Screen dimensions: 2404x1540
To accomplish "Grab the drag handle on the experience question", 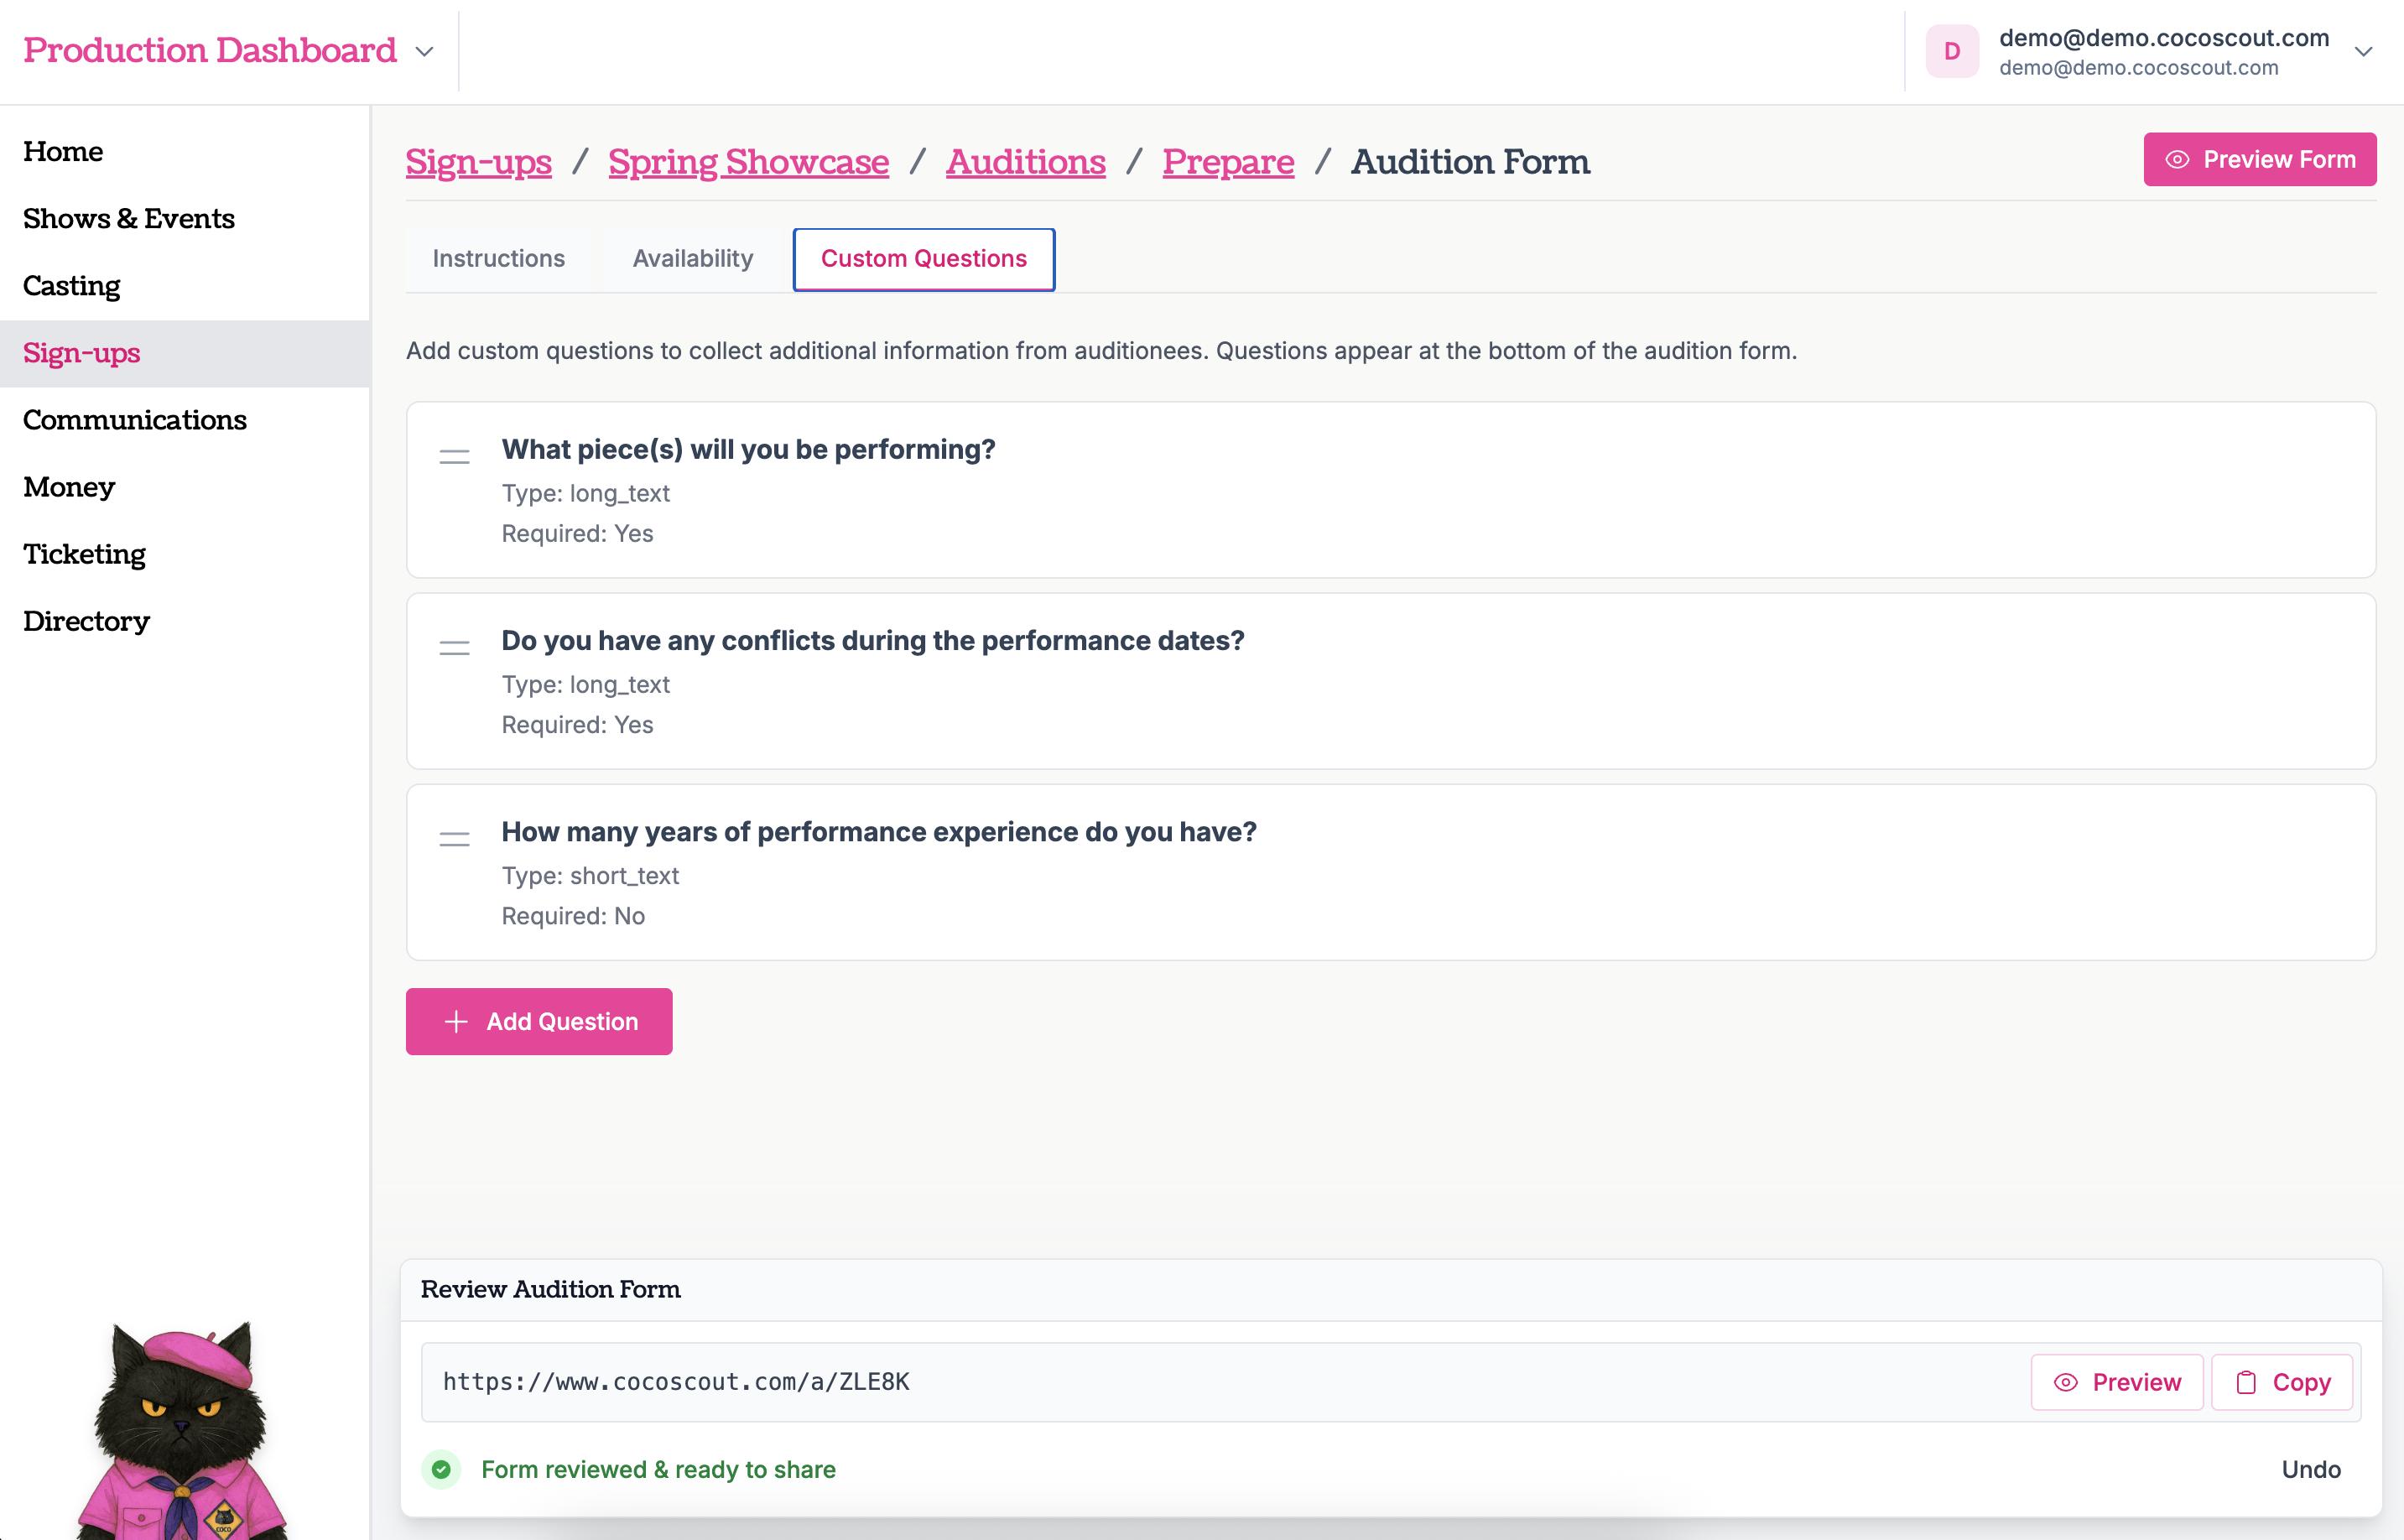I will coord(453,839).
